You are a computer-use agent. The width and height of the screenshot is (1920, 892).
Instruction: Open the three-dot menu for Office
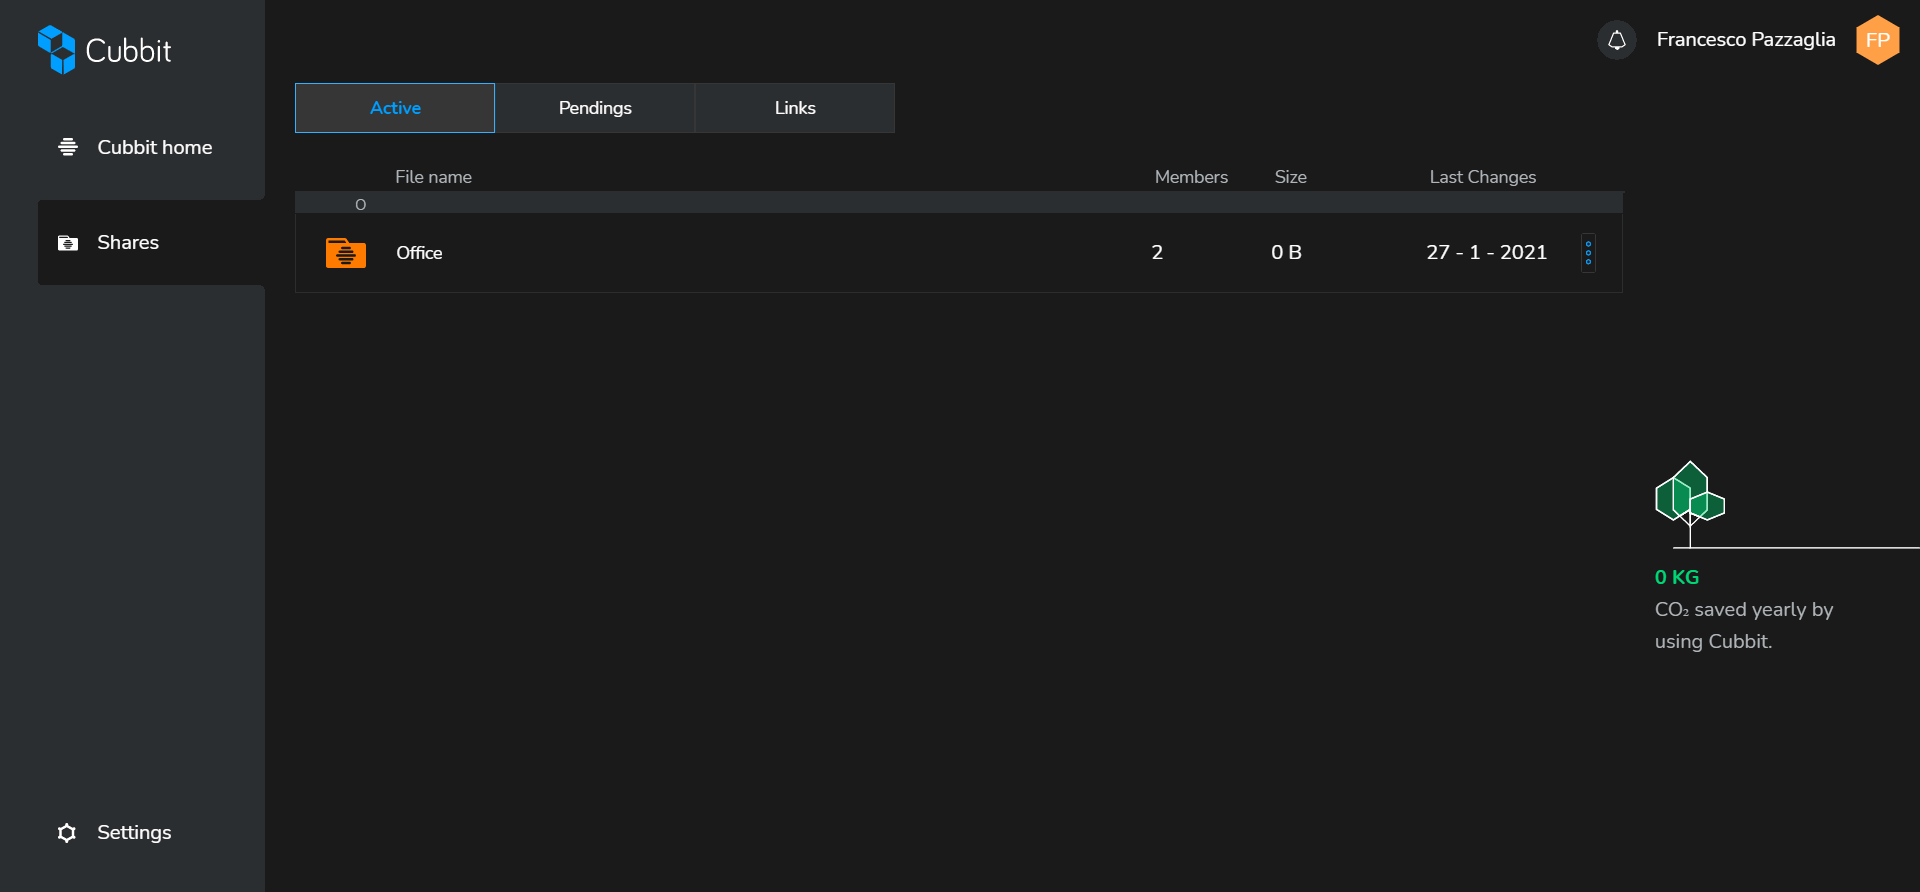[1588, 253]
